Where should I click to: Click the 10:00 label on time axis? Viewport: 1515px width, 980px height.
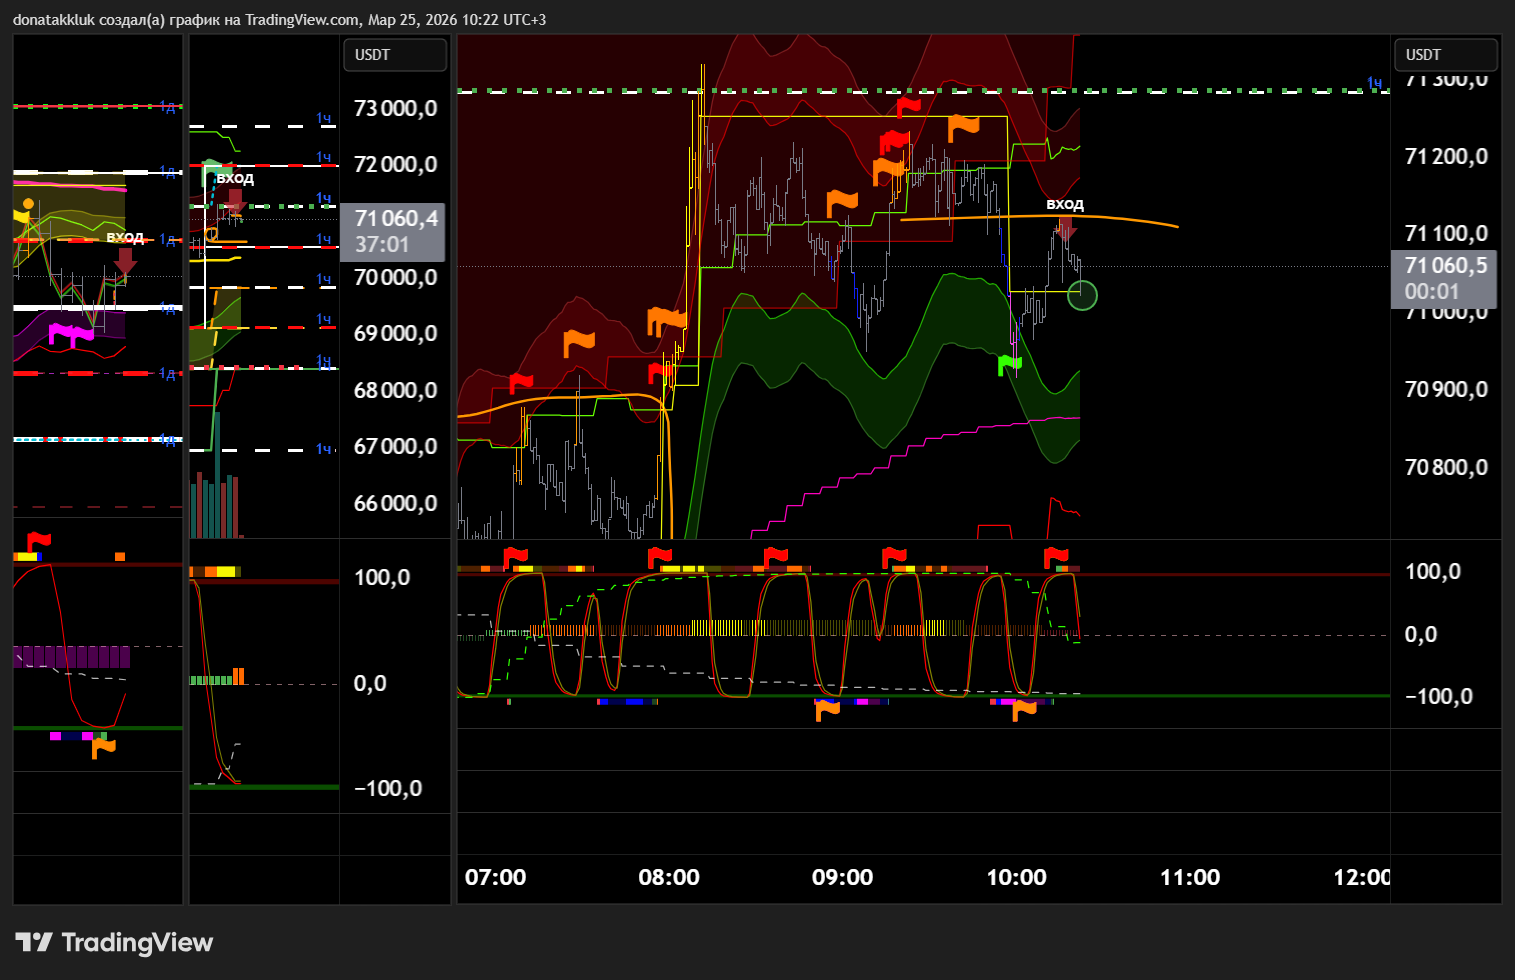(1016, 877)
